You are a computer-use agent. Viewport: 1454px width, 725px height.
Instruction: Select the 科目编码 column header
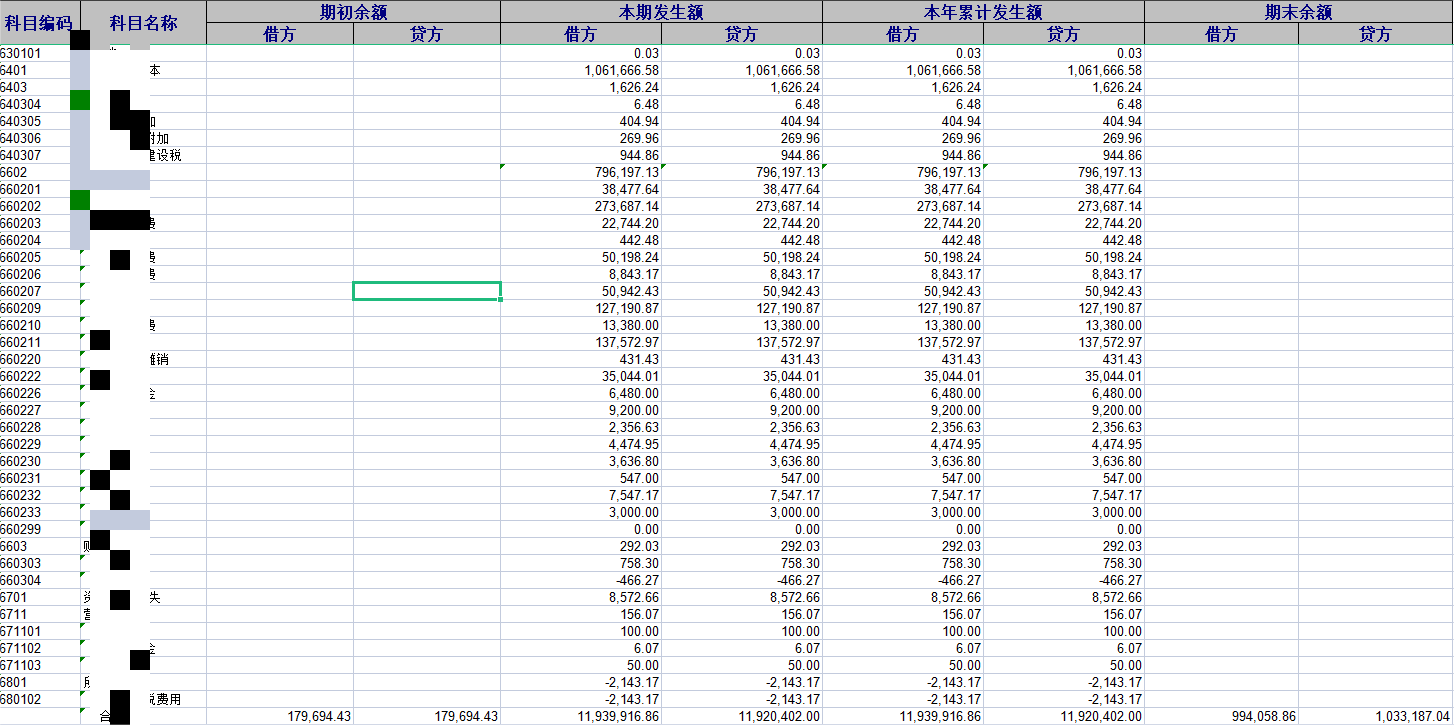point(40,23)
